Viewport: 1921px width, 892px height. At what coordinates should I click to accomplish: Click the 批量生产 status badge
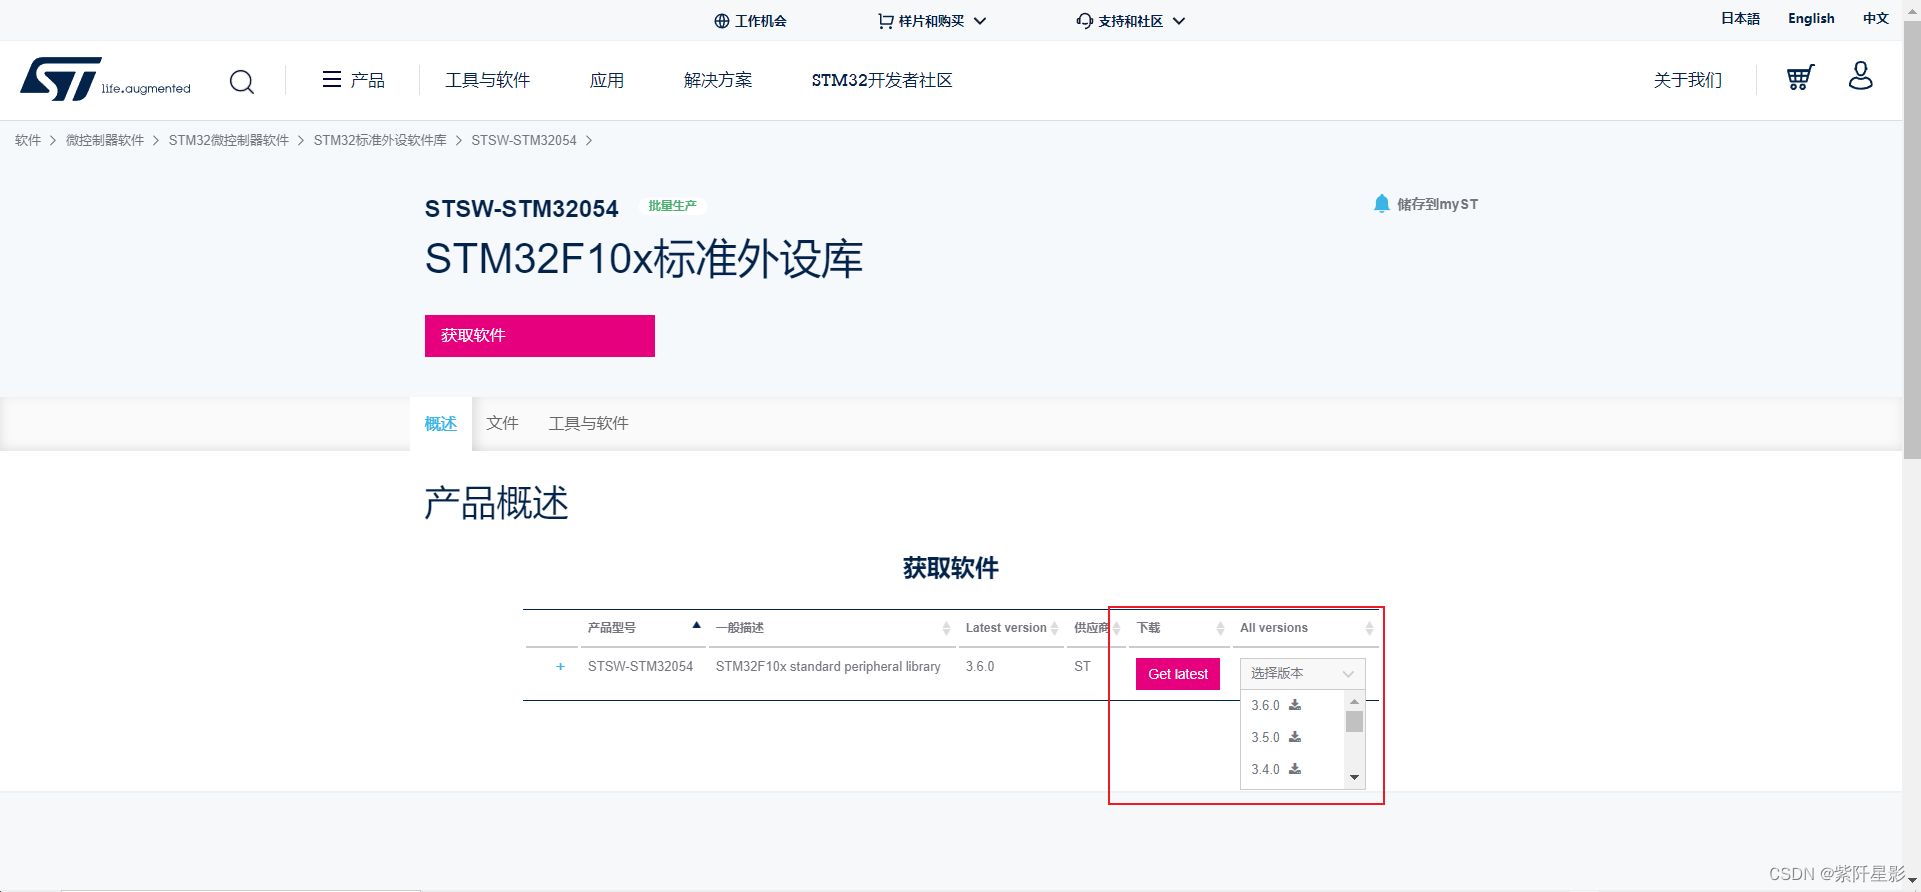click(x=672, y=206)
